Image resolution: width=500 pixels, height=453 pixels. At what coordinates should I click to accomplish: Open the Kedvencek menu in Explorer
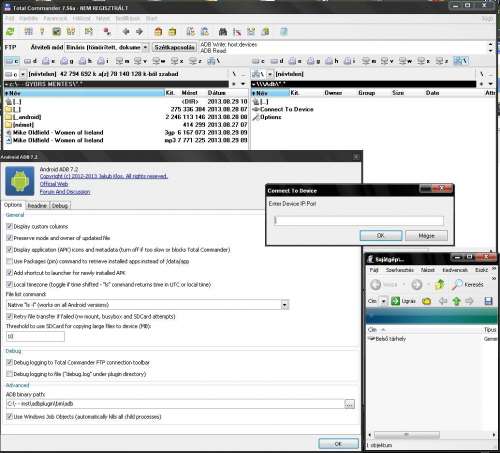tap(455, 270)
